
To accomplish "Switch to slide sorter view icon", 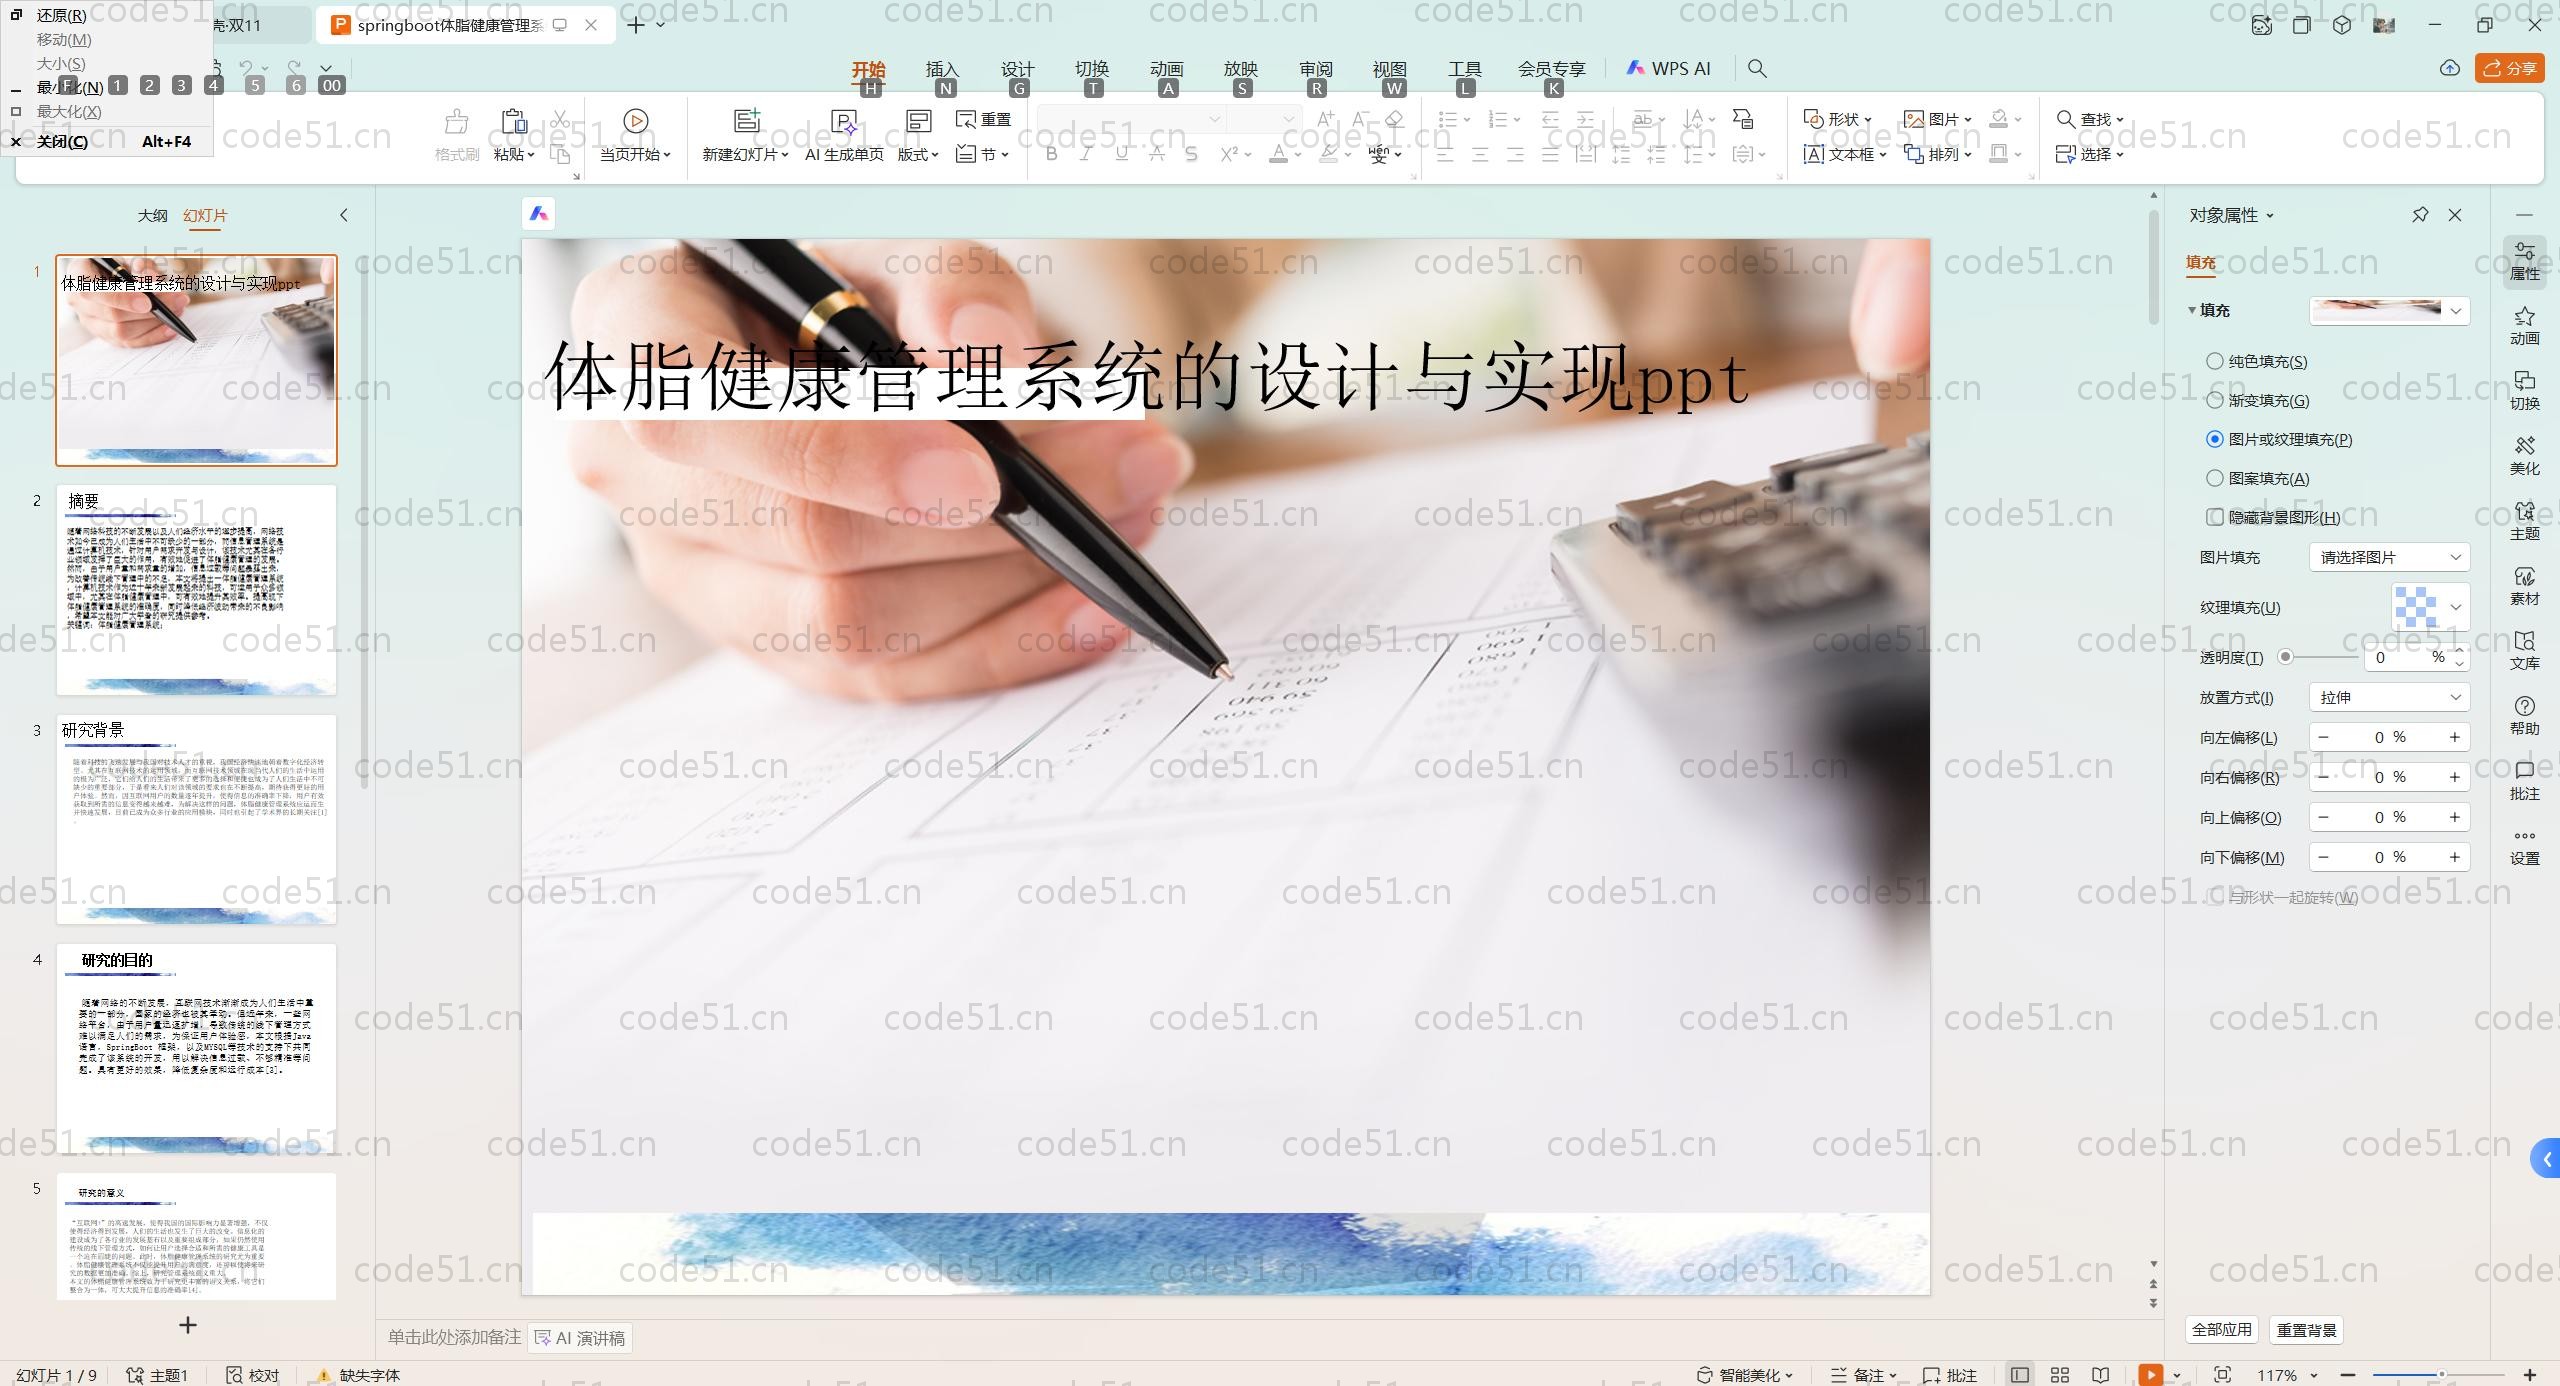I will point(2060,1375).
